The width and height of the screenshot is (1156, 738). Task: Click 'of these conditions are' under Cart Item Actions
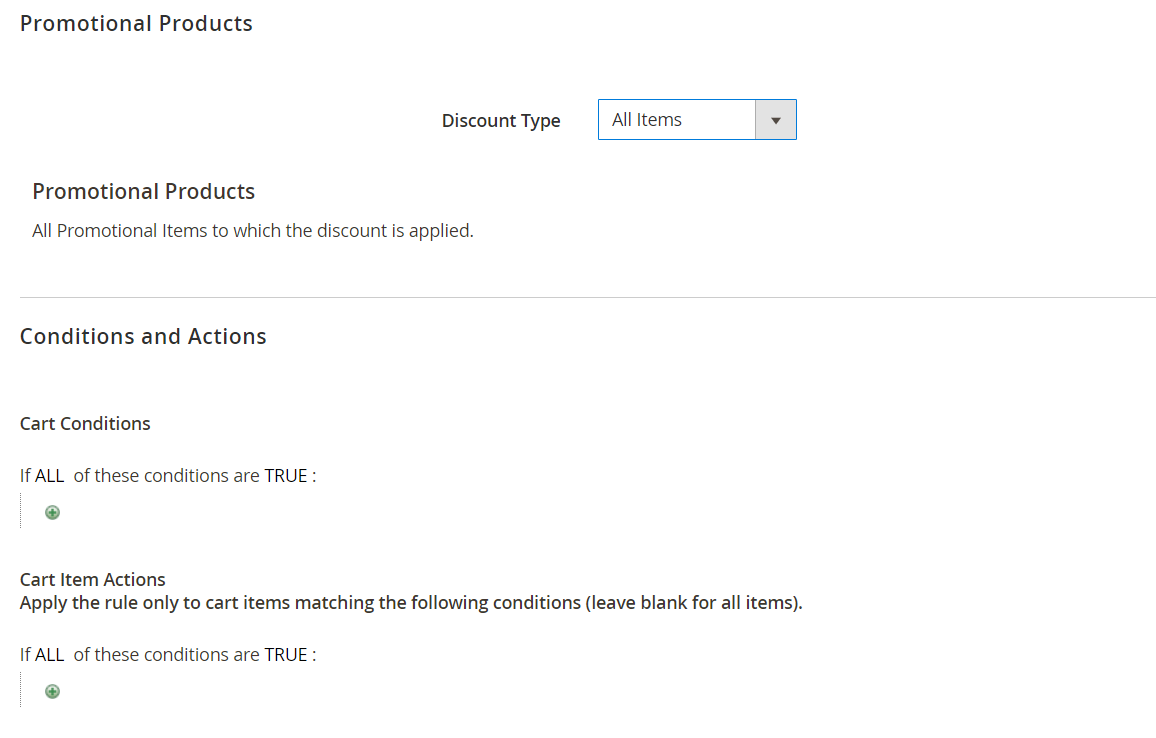tap(167, 655)
